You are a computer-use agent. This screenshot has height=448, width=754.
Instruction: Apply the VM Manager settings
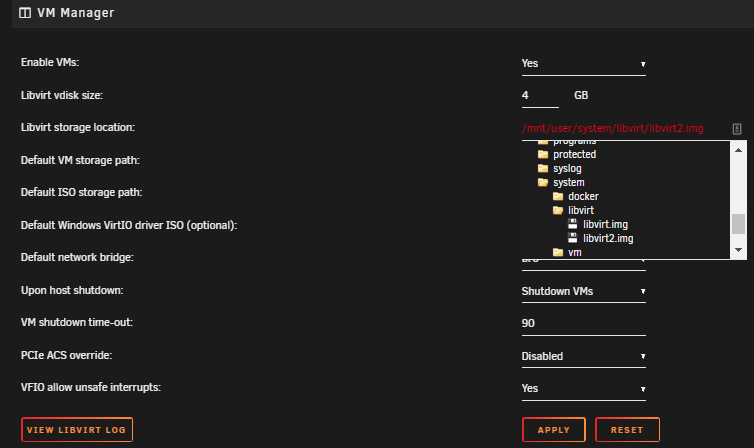pyautogui.click(x=553, y=430)
